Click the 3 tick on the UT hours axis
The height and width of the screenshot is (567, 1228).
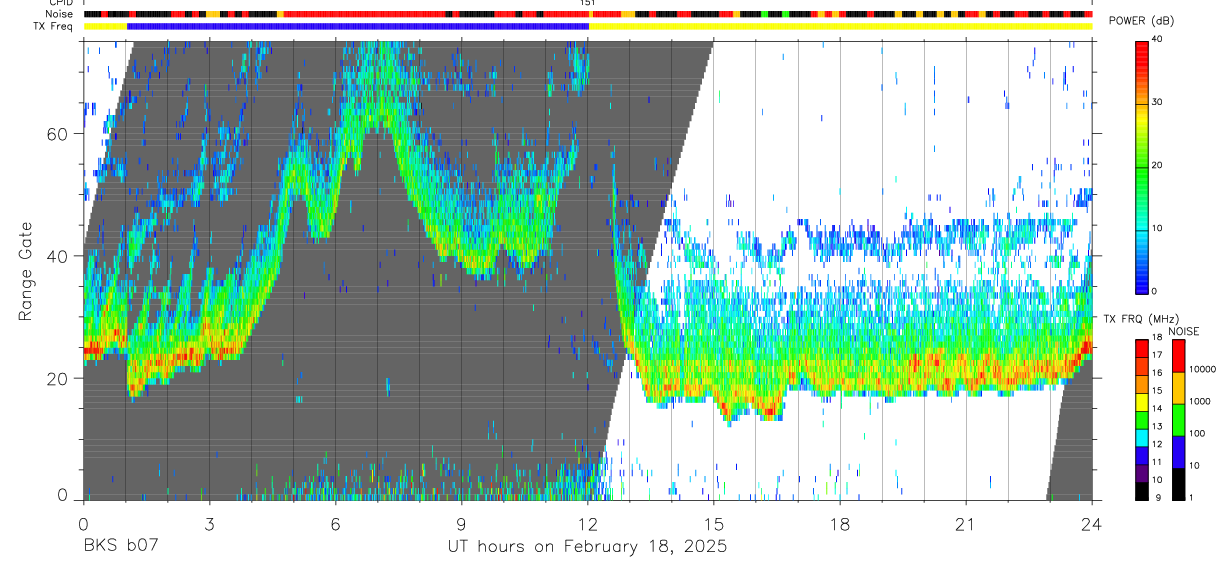pyautogui.click(x=209, y=524)
